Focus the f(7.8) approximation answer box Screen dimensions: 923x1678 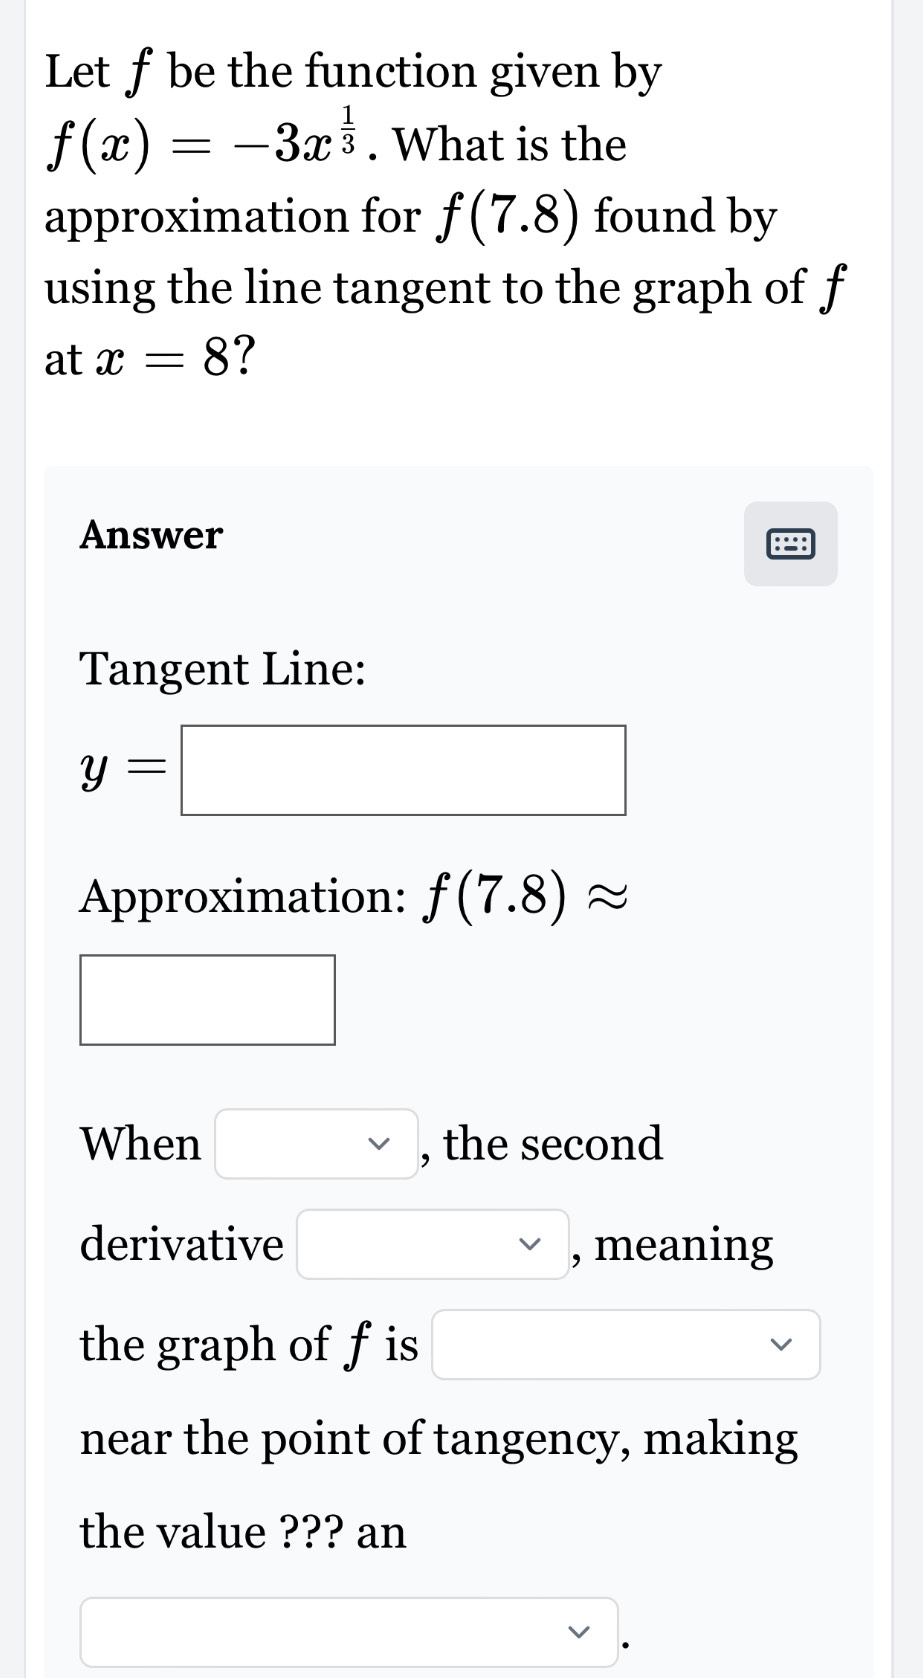pos(207,1000)
